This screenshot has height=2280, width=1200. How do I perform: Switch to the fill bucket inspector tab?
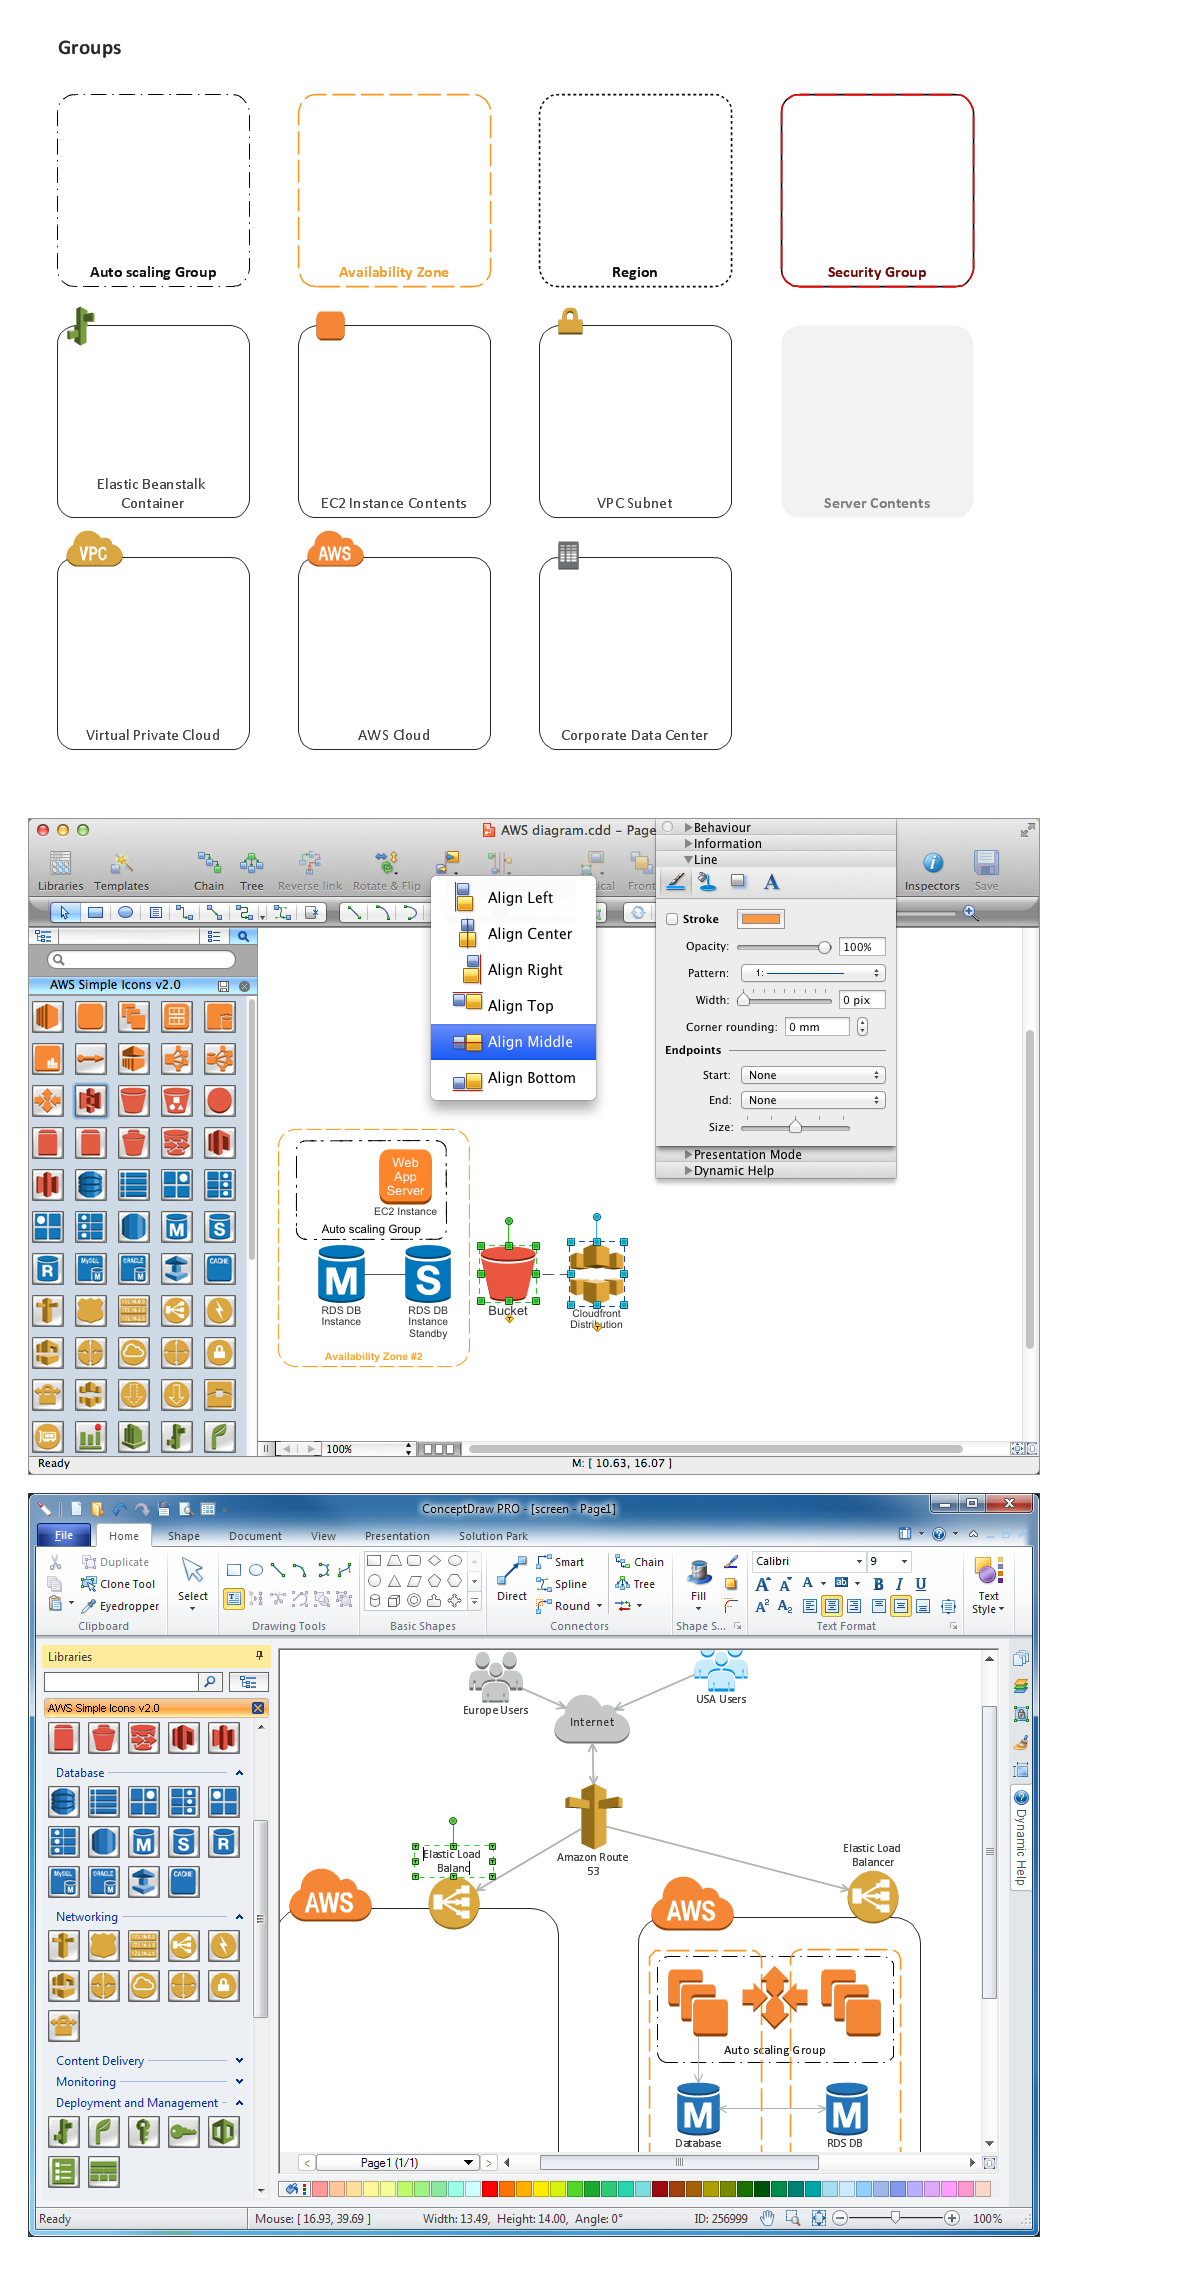point(707,882)
